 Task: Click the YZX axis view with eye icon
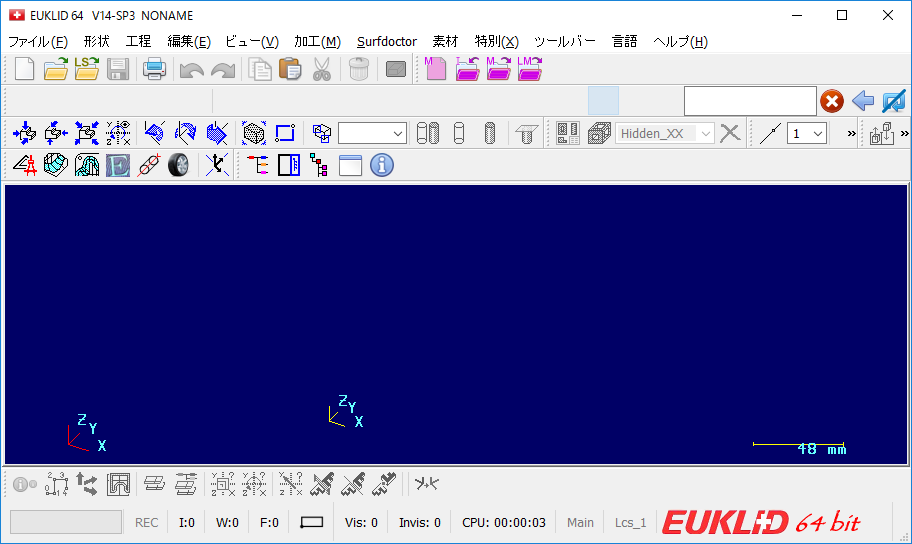118,133
